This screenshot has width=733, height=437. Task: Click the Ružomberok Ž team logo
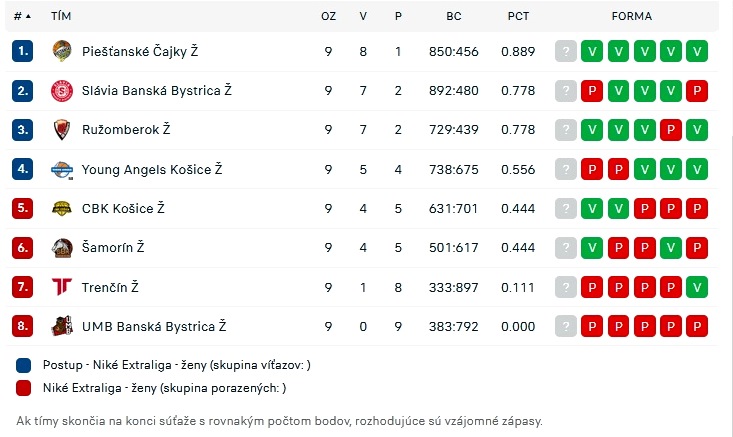62,130
